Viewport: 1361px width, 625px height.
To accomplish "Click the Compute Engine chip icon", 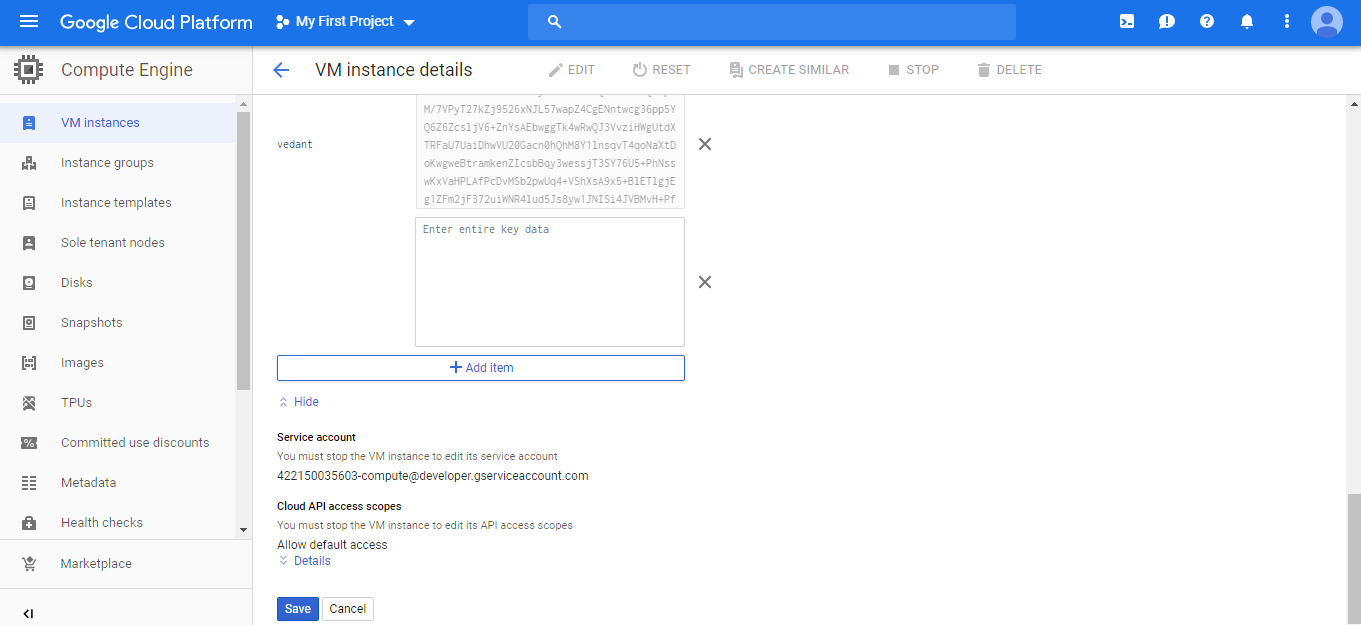I will (29, 70).
